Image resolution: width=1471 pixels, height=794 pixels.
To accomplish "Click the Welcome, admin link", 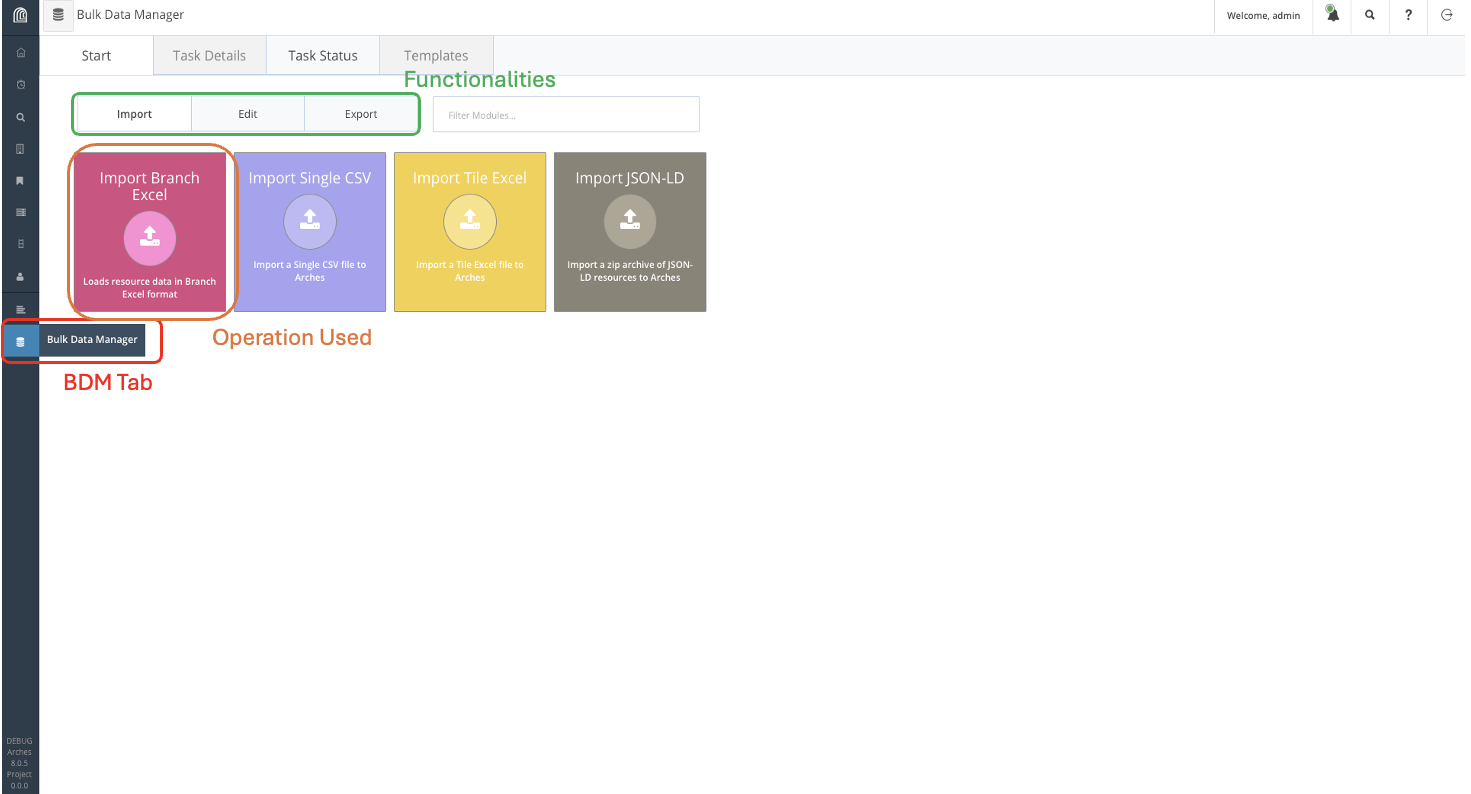I will pyautogui.click(x=1263, y=16).
